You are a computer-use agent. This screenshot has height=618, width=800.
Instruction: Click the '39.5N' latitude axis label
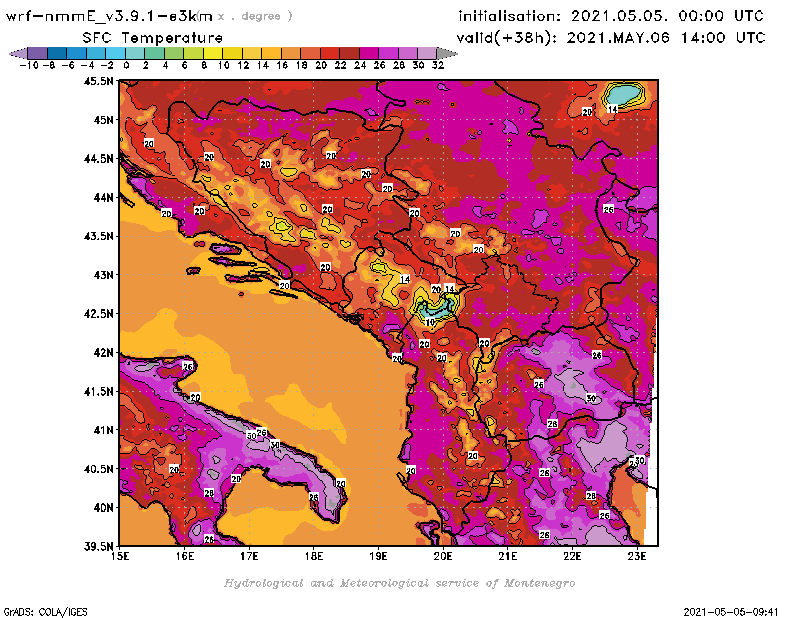[x=98, y=546]
